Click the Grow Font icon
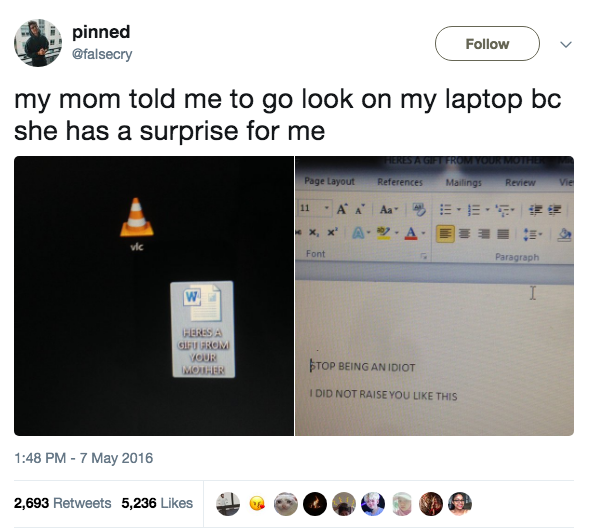Screen dimensions: 598x528 coord(342,209)
